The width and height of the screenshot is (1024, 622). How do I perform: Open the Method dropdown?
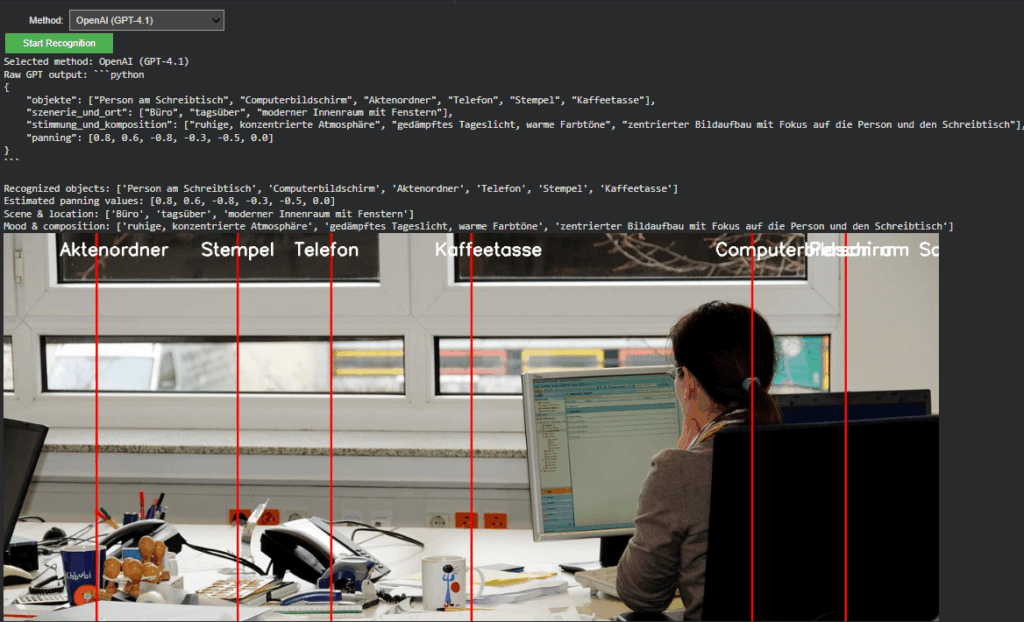pos(146,20)
